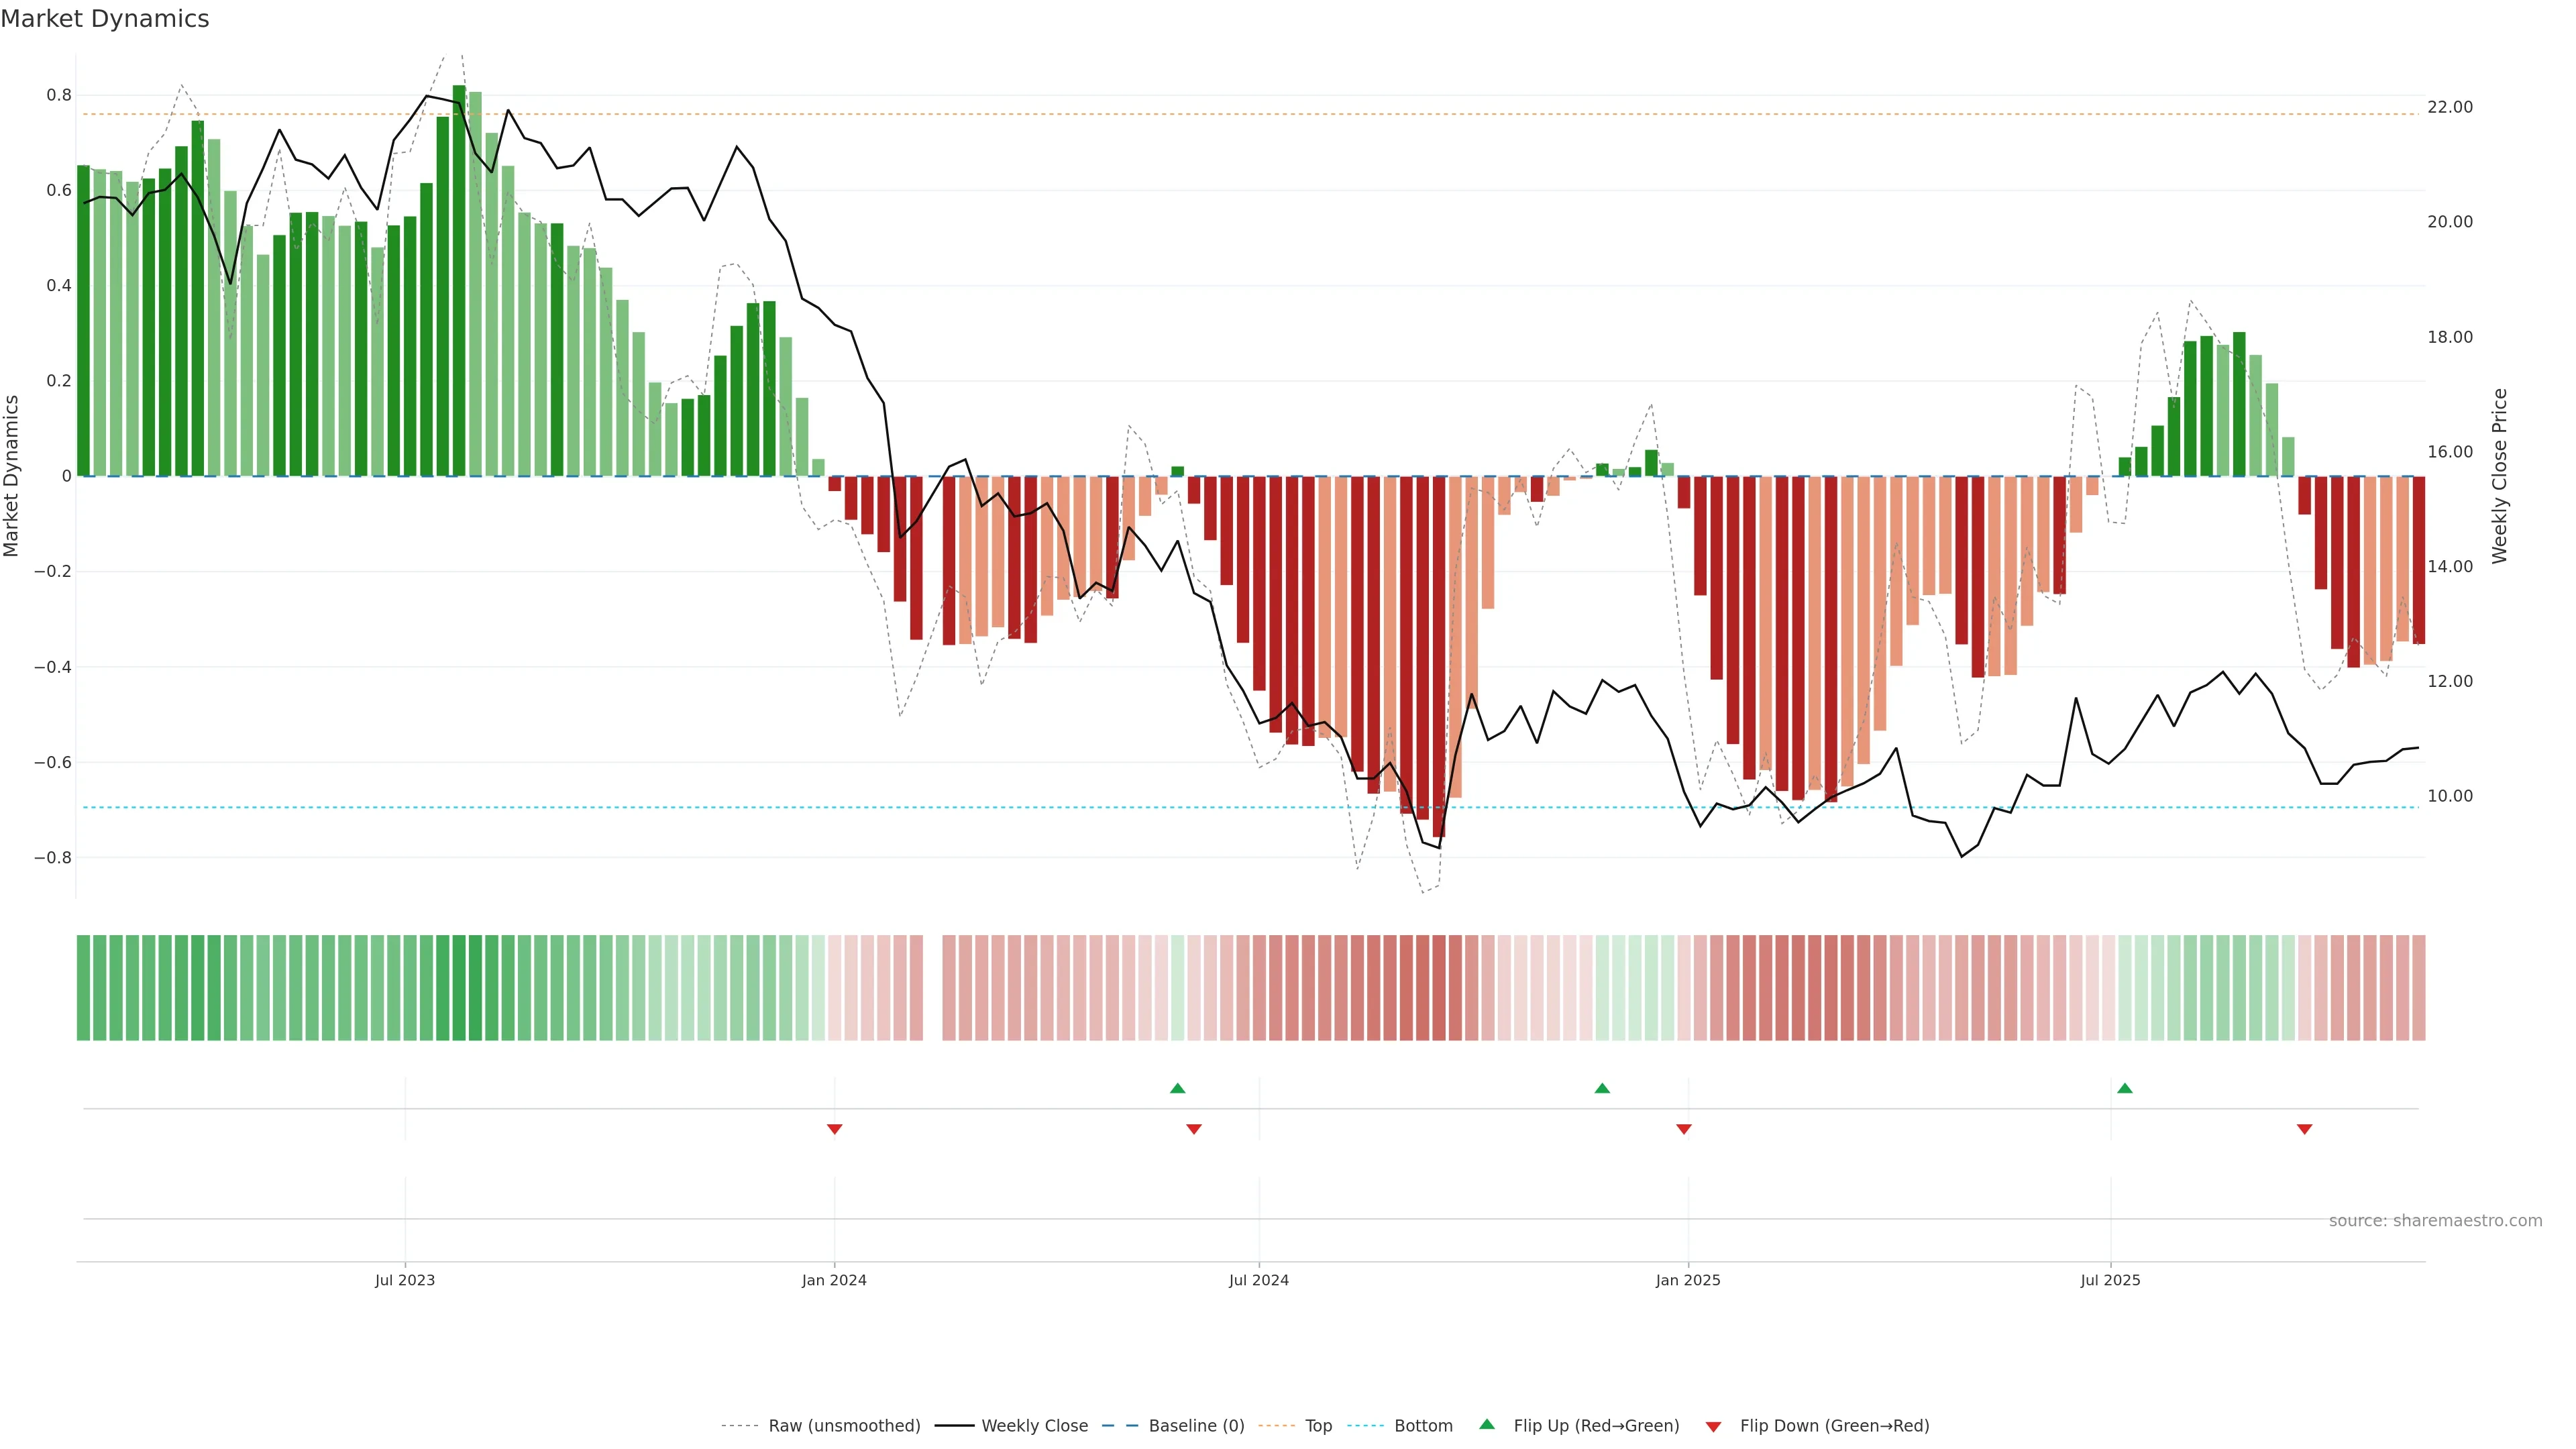
Task: Click the last red flip-down marker
Action: click(x=2305, y=1129)
